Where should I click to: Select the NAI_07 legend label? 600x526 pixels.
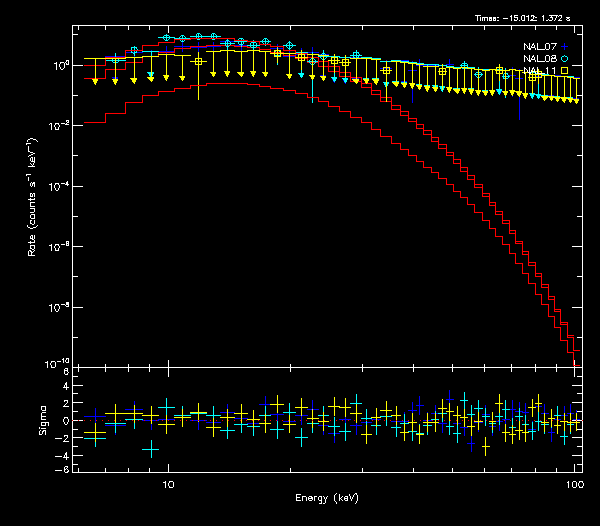point(540,46)
